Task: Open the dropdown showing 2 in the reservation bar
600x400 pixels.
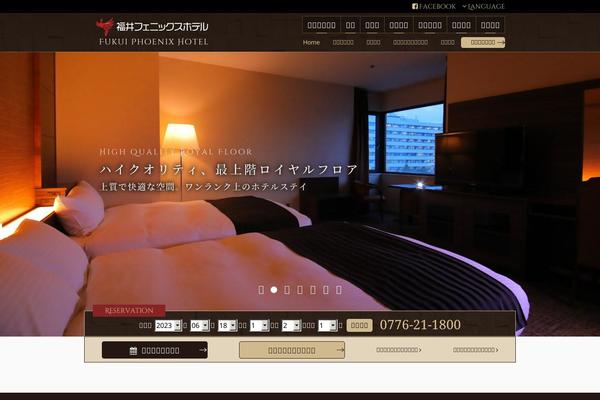Action: point(291,325)
